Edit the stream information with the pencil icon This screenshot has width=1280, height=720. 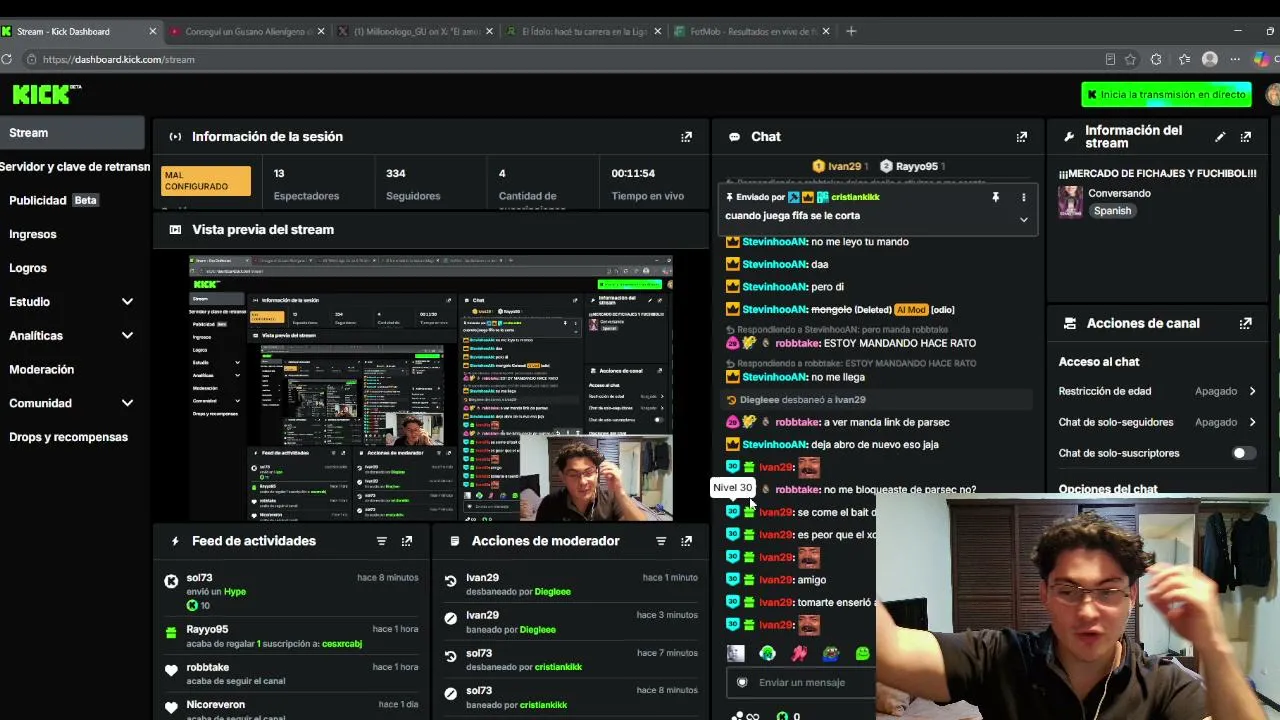[x=1220, y=137]
